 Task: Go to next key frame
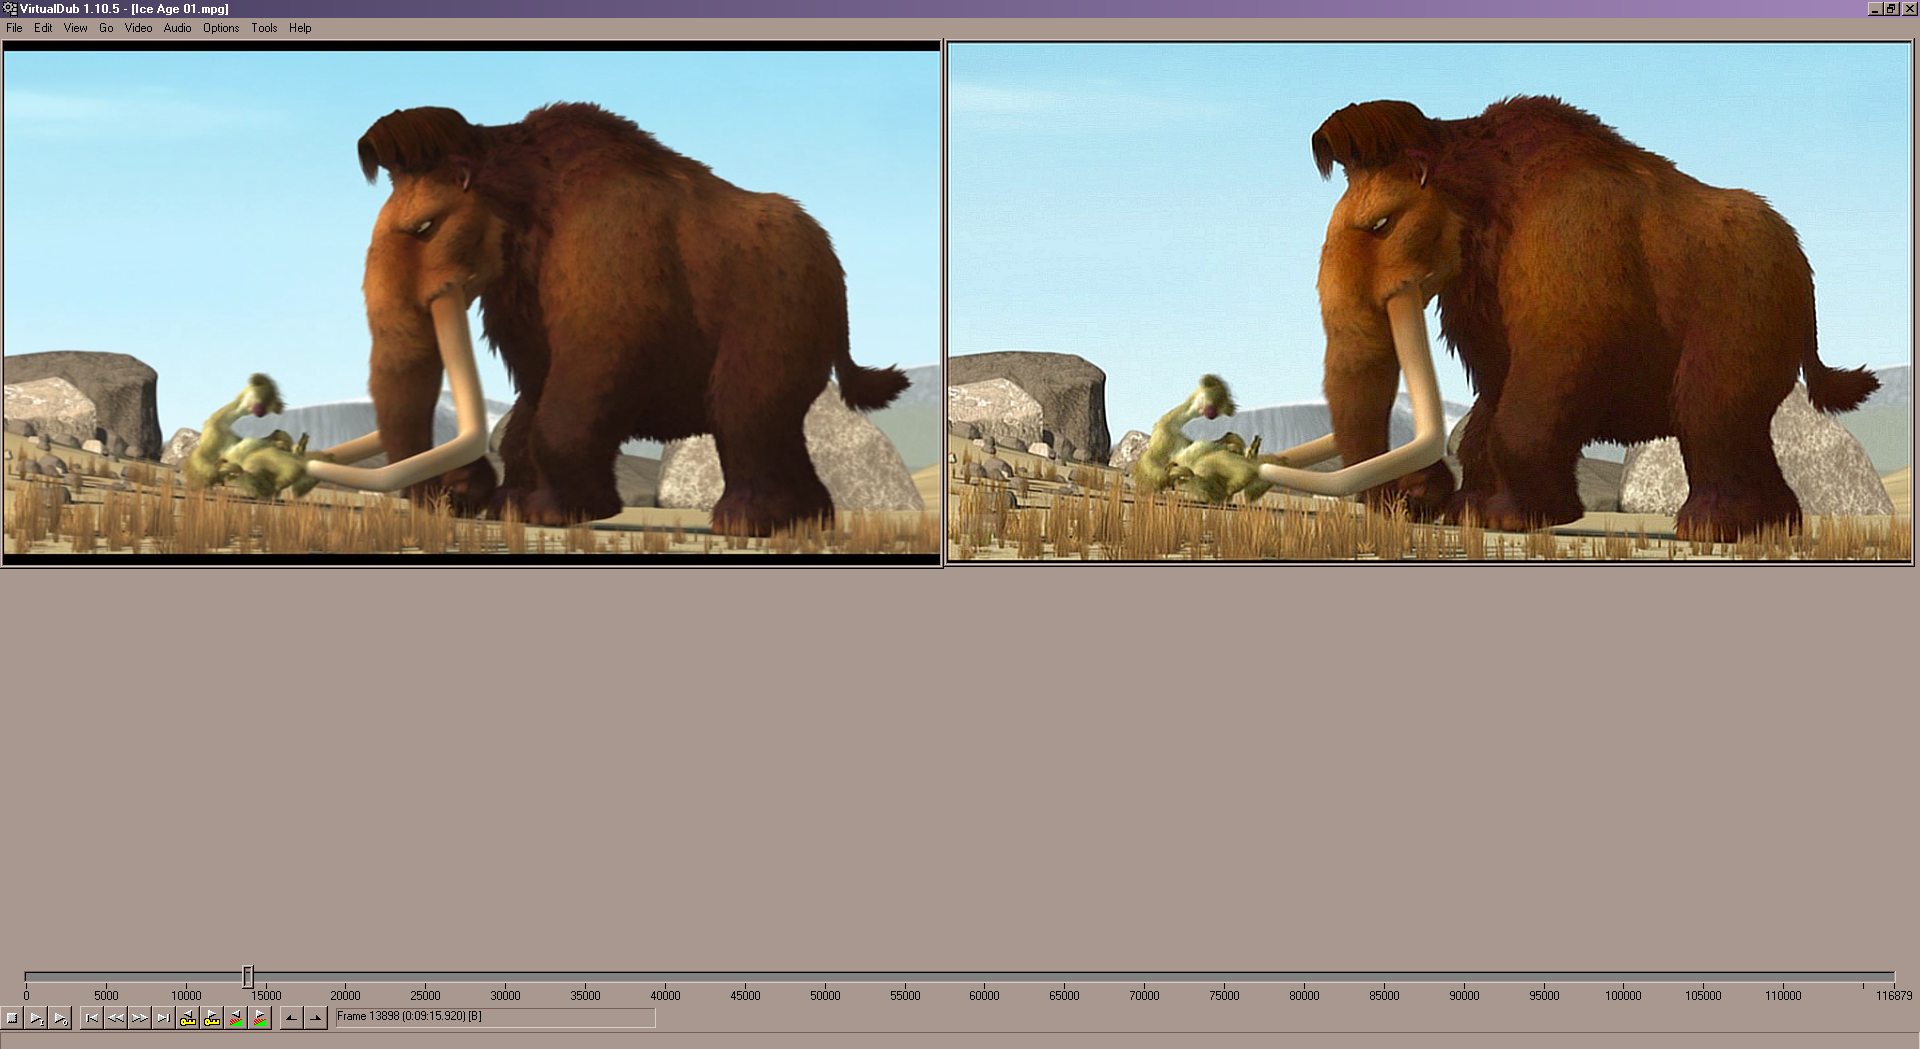[212, 1018]
